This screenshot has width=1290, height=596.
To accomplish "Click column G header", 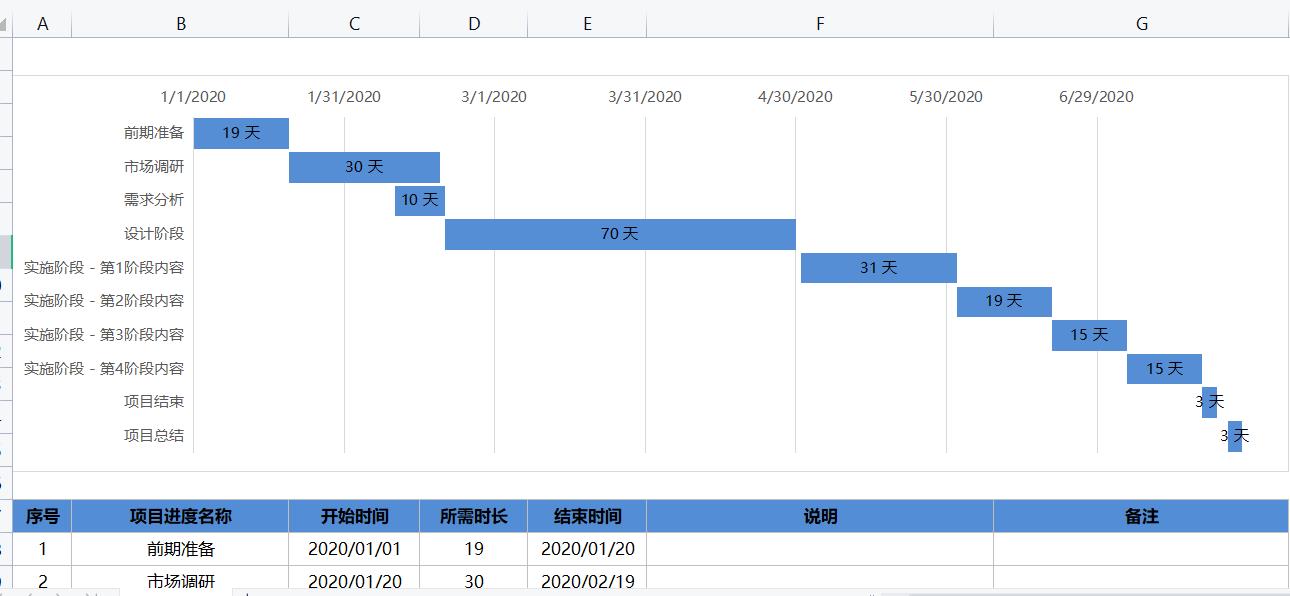I will tap(1141, 24).
